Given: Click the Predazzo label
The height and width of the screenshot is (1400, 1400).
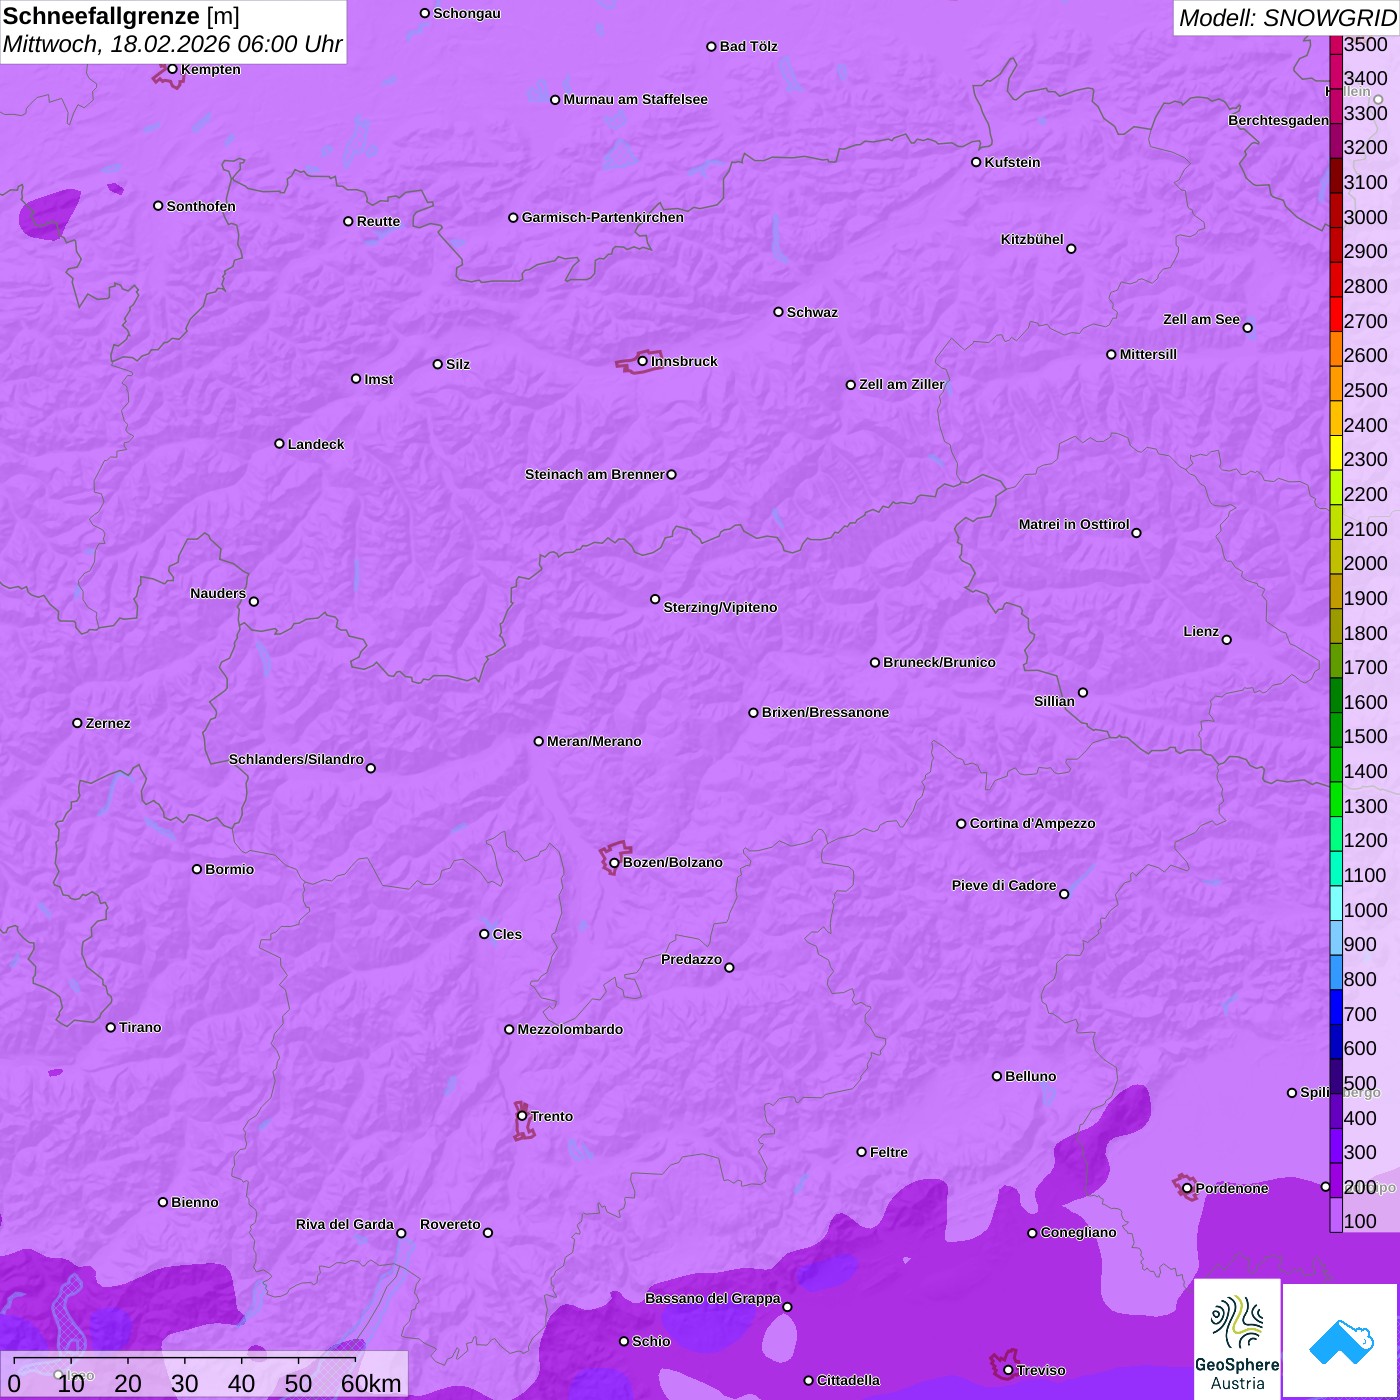Looking at the screenshot, I should [691, 959].
